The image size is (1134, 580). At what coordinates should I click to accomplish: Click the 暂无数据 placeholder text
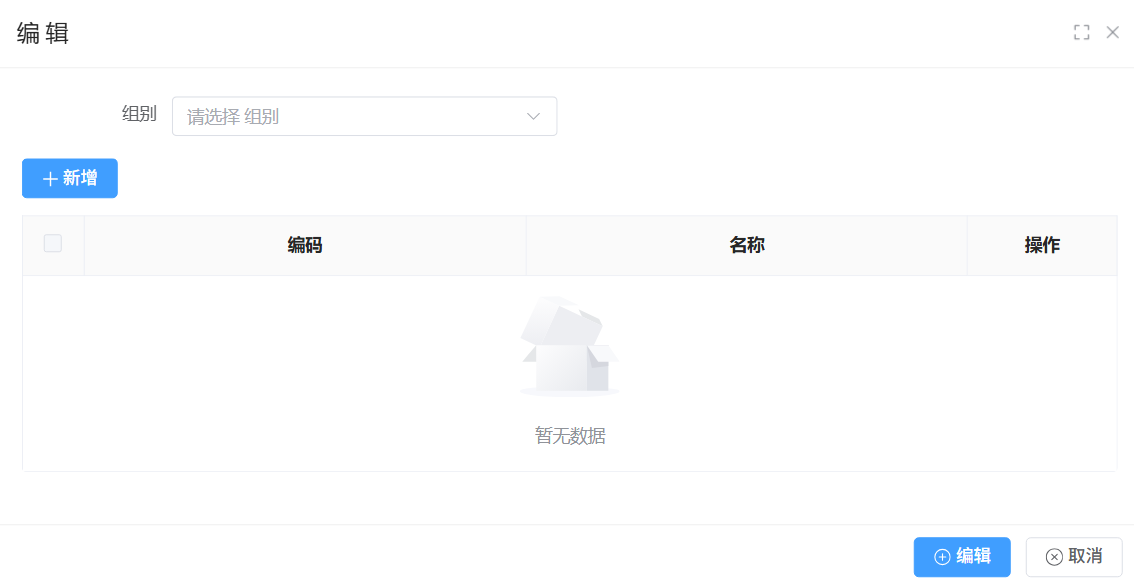(x=570, y=436)
